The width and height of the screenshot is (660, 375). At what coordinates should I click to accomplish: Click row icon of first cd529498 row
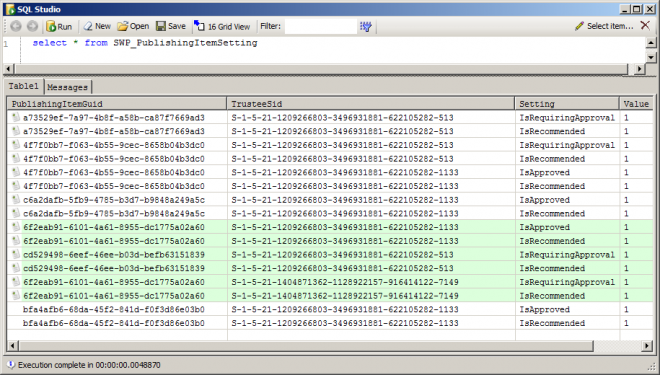click(x=16, y=255)
